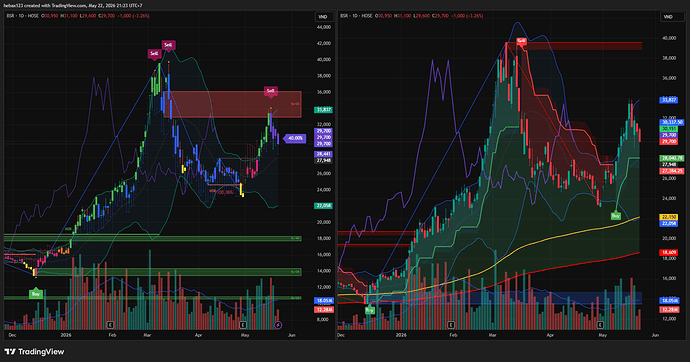Click the hebax123 created with TradingView.com header text
The width and height of the screenshot is (690, 362).
pyautogui.click(x=73, y=5)
